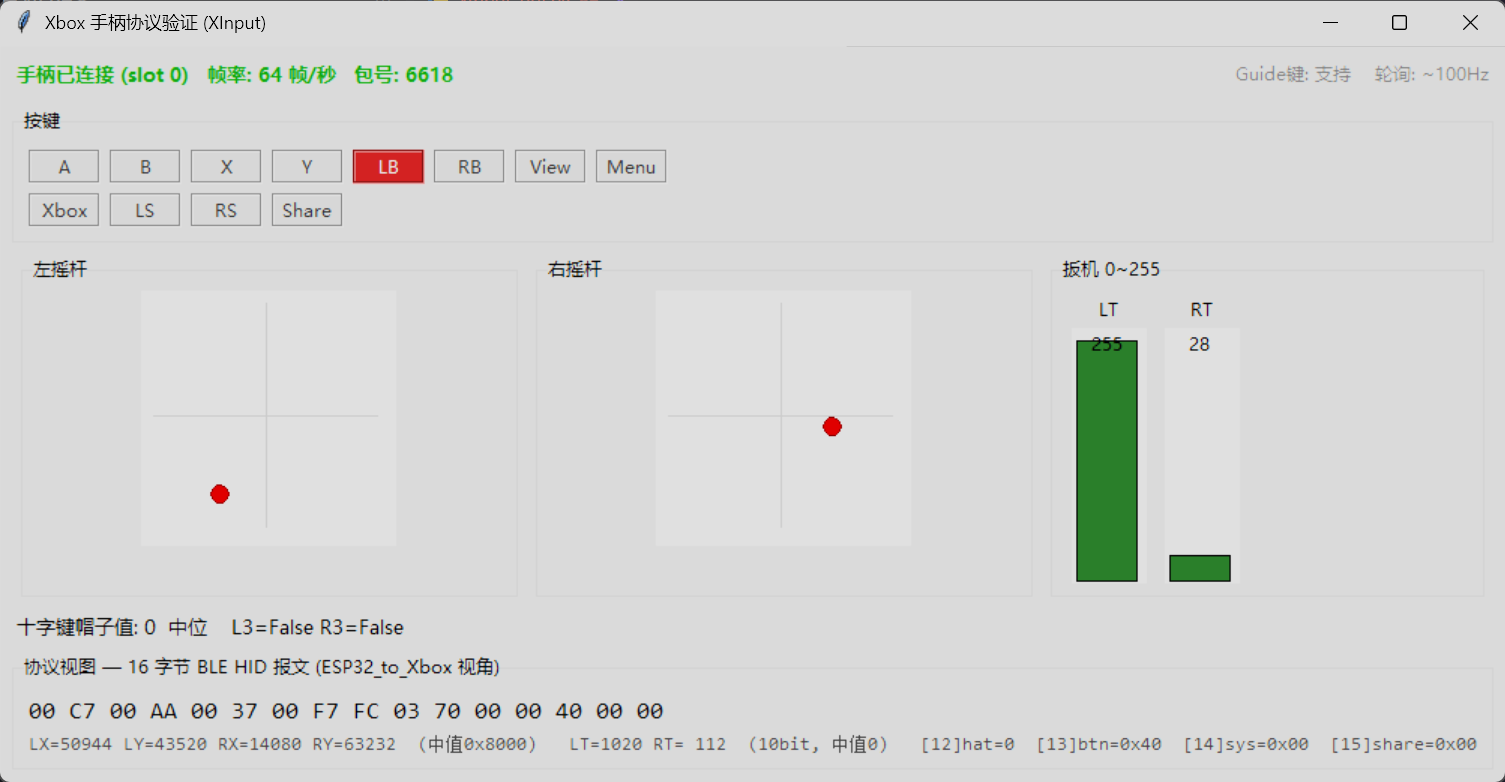
Task: Select the X button indicator
Action: click(x=226, y=167)
